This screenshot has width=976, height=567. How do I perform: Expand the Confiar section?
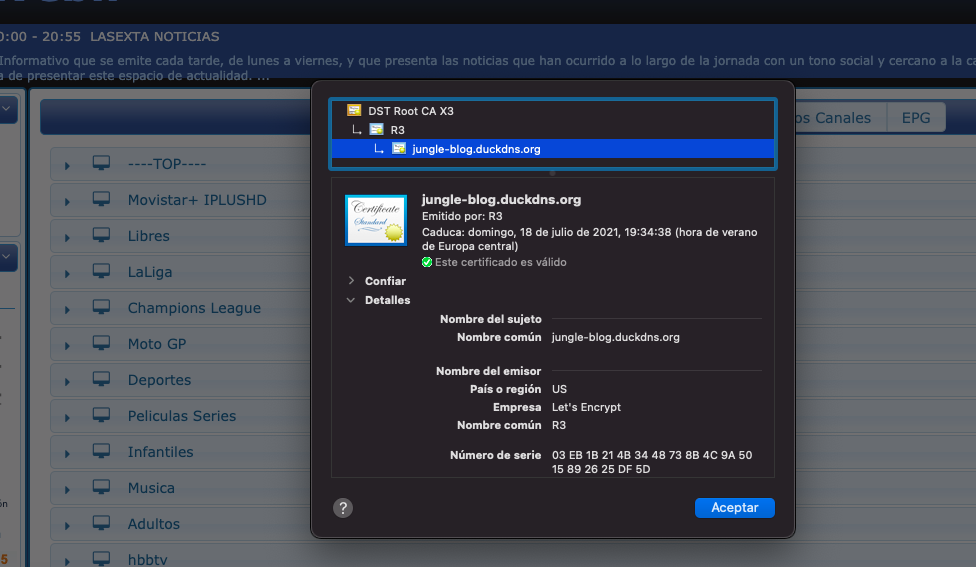coord(351,281)
